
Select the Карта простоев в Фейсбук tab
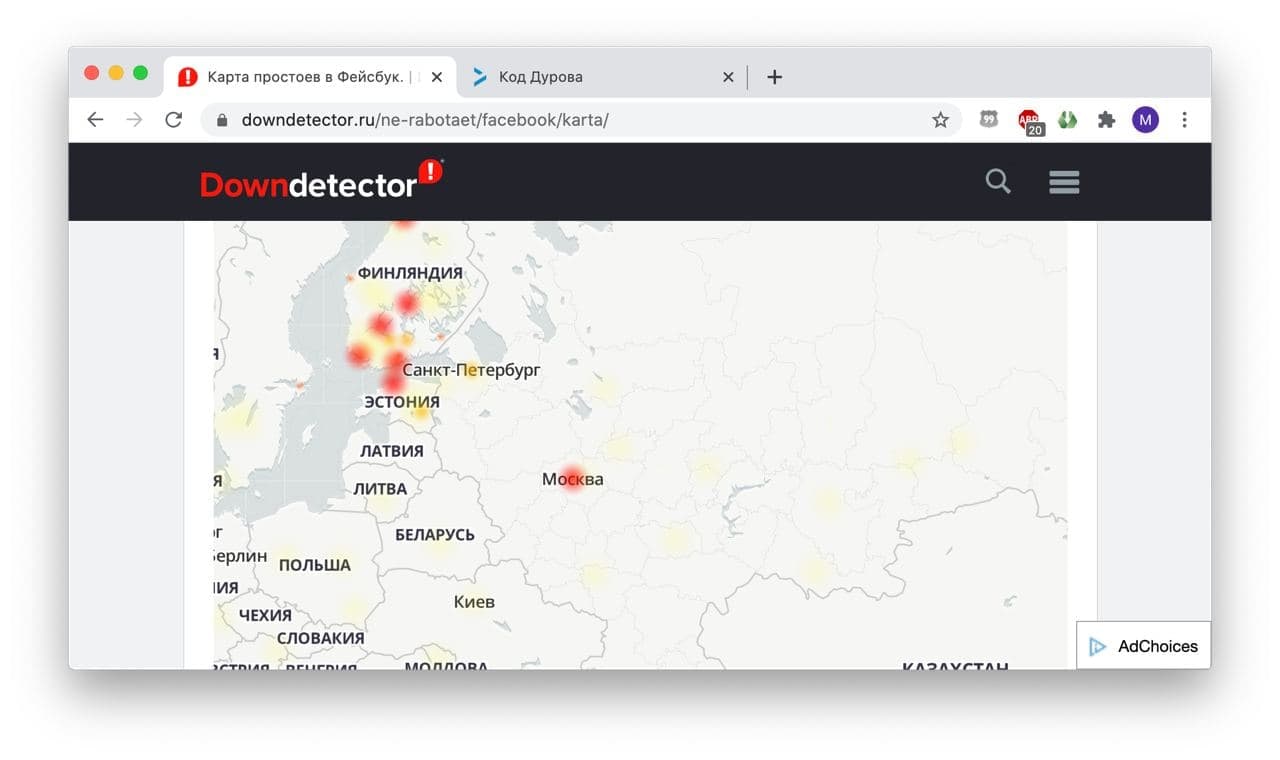pyautogui.click(x=310, y=77)
